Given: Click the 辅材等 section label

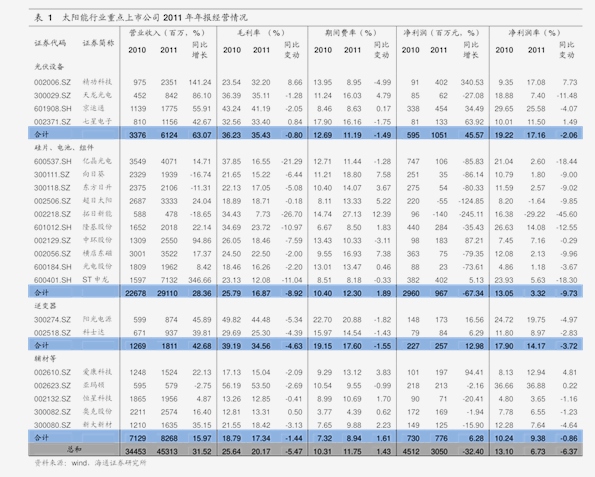Looking at the screenshot, I should pos(45,359).
